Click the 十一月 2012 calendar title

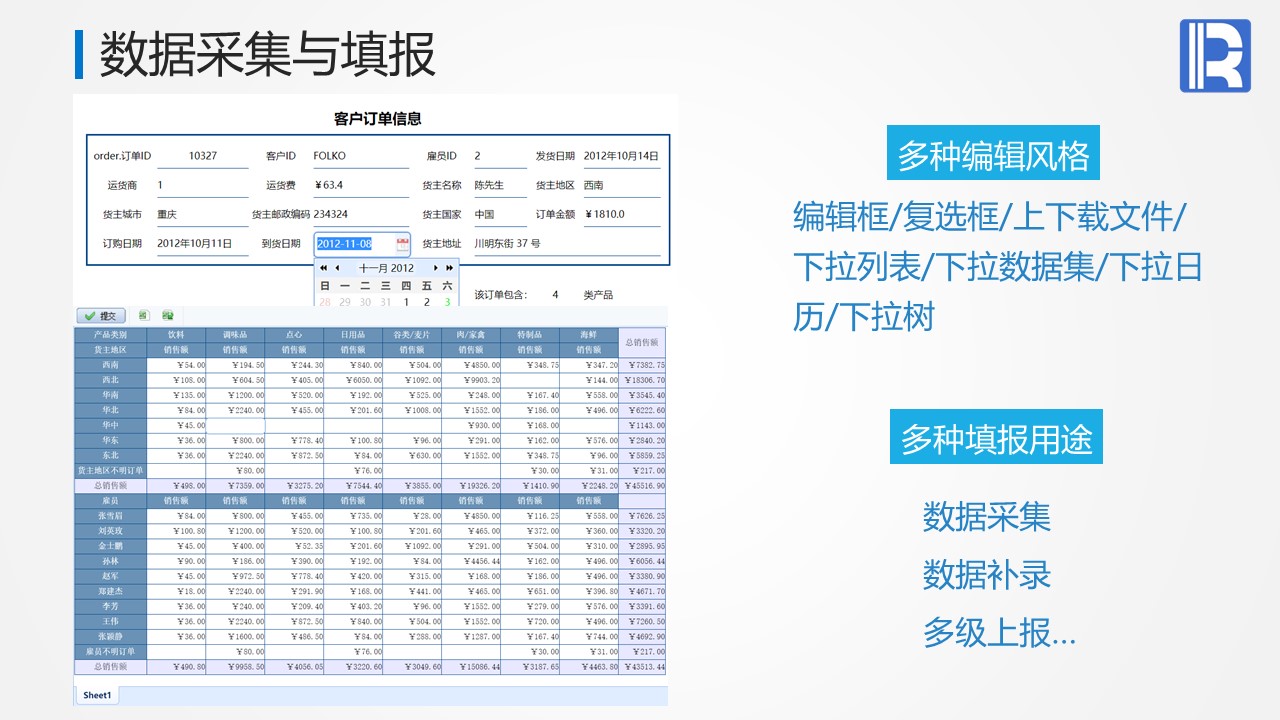[386, 268]
